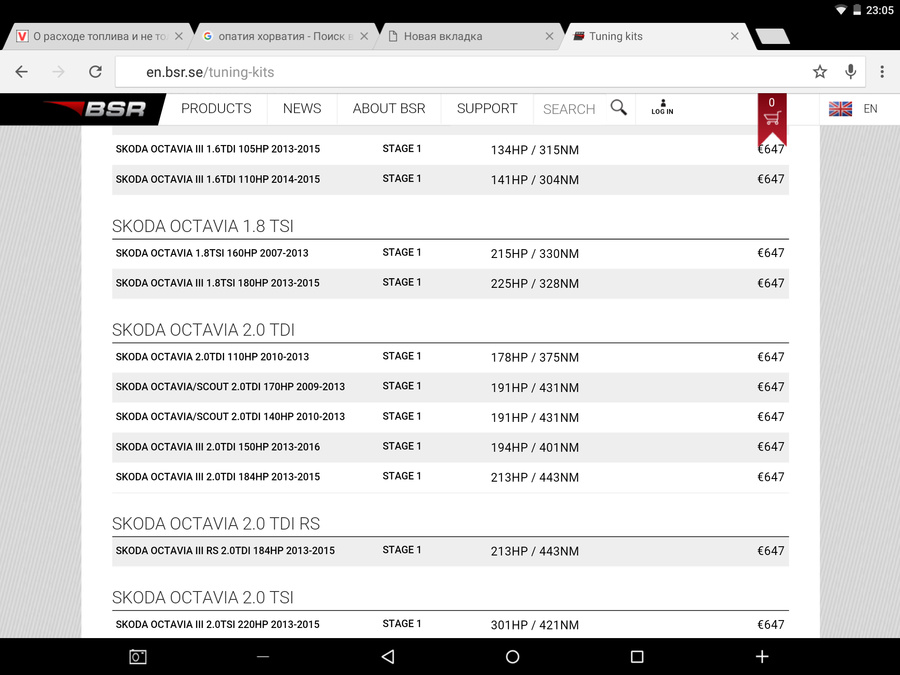The width and height of the screenshot is (900, 675).
Task: Click Stage 1 for Octavia 1.8TSI 160HP
Action: tap(402, 253)
